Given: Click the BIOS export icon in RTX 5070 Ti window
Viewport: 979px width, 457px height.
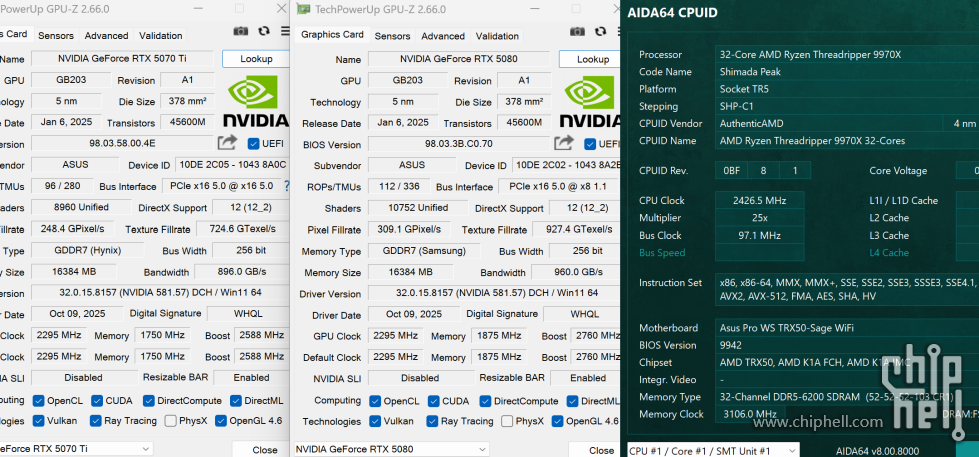Looking at the screenshot, I should pos(227,144).
